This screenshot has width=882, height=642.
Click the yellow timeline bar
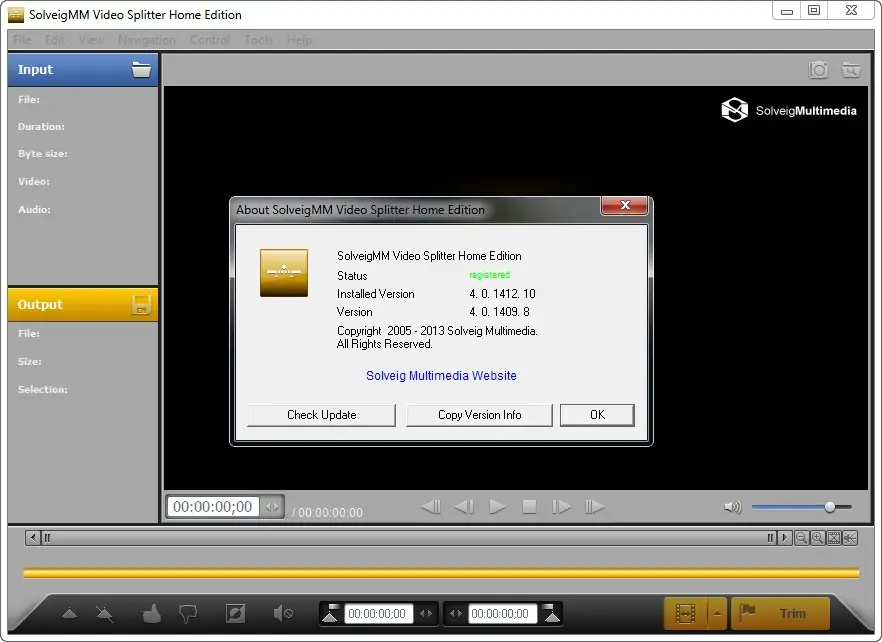point(441,573)
